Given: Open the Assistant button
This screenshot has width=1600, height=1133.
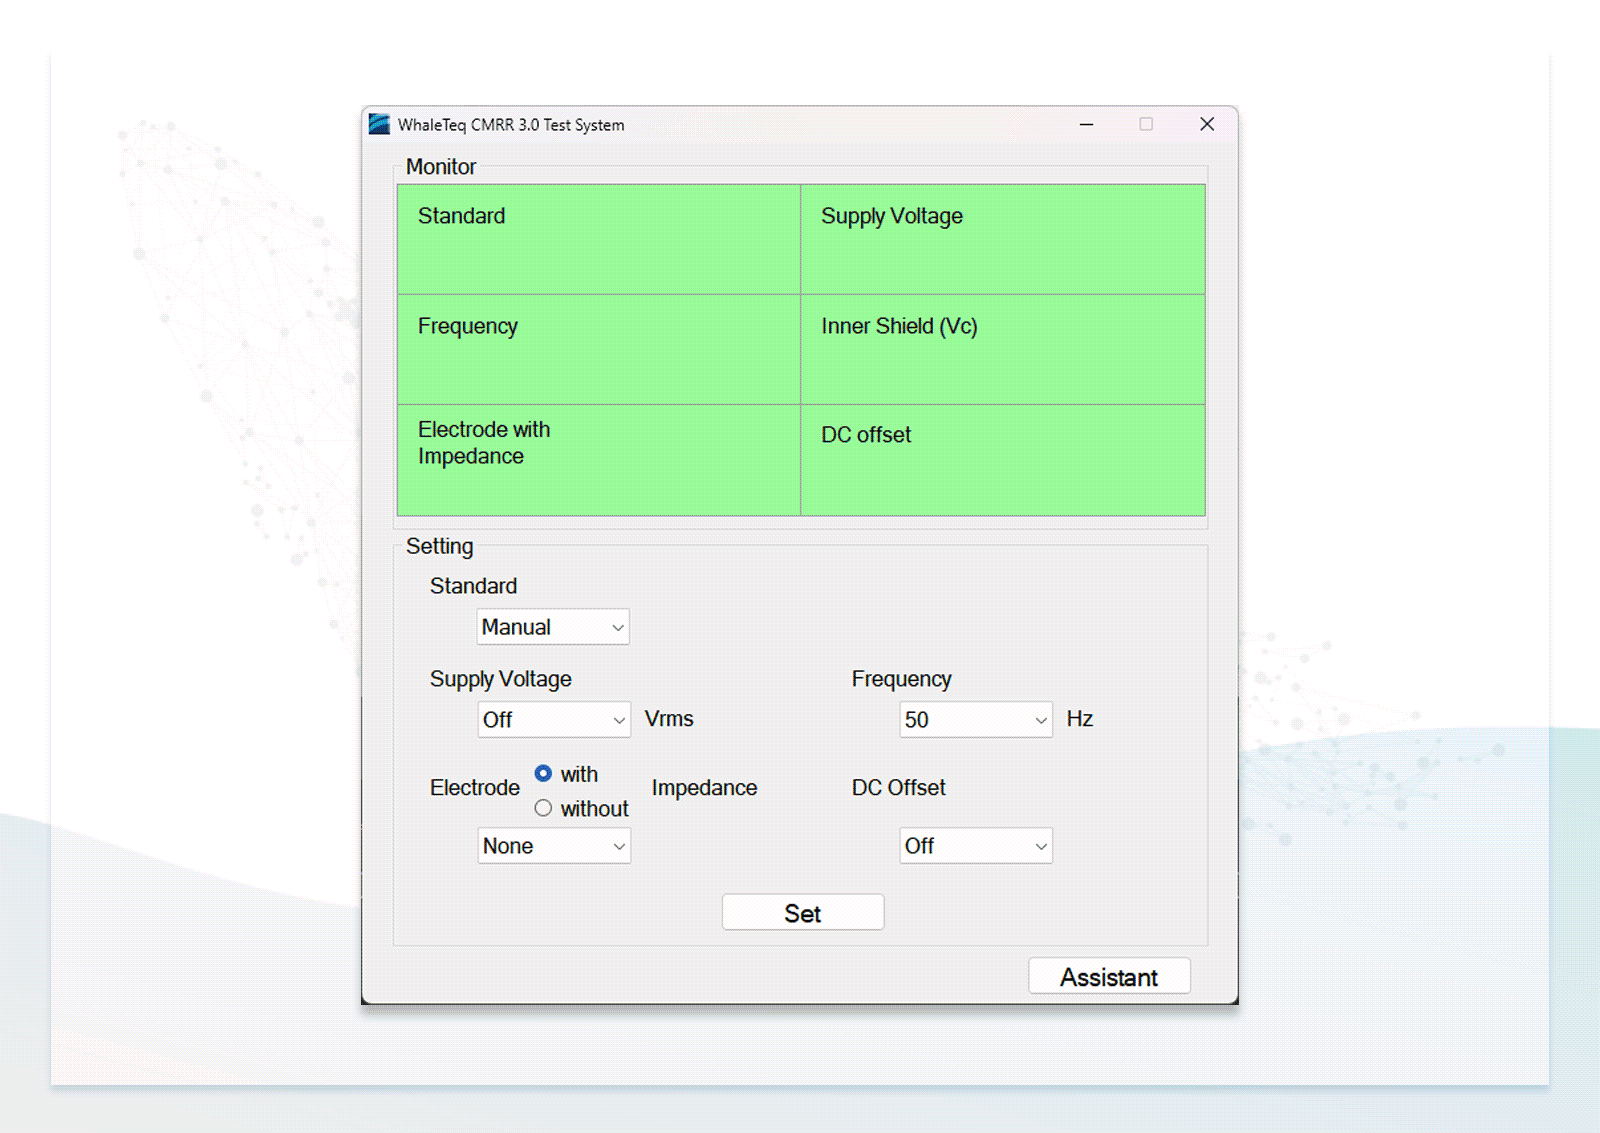Looking at the screenshot, I should (x=1109, y=977).
